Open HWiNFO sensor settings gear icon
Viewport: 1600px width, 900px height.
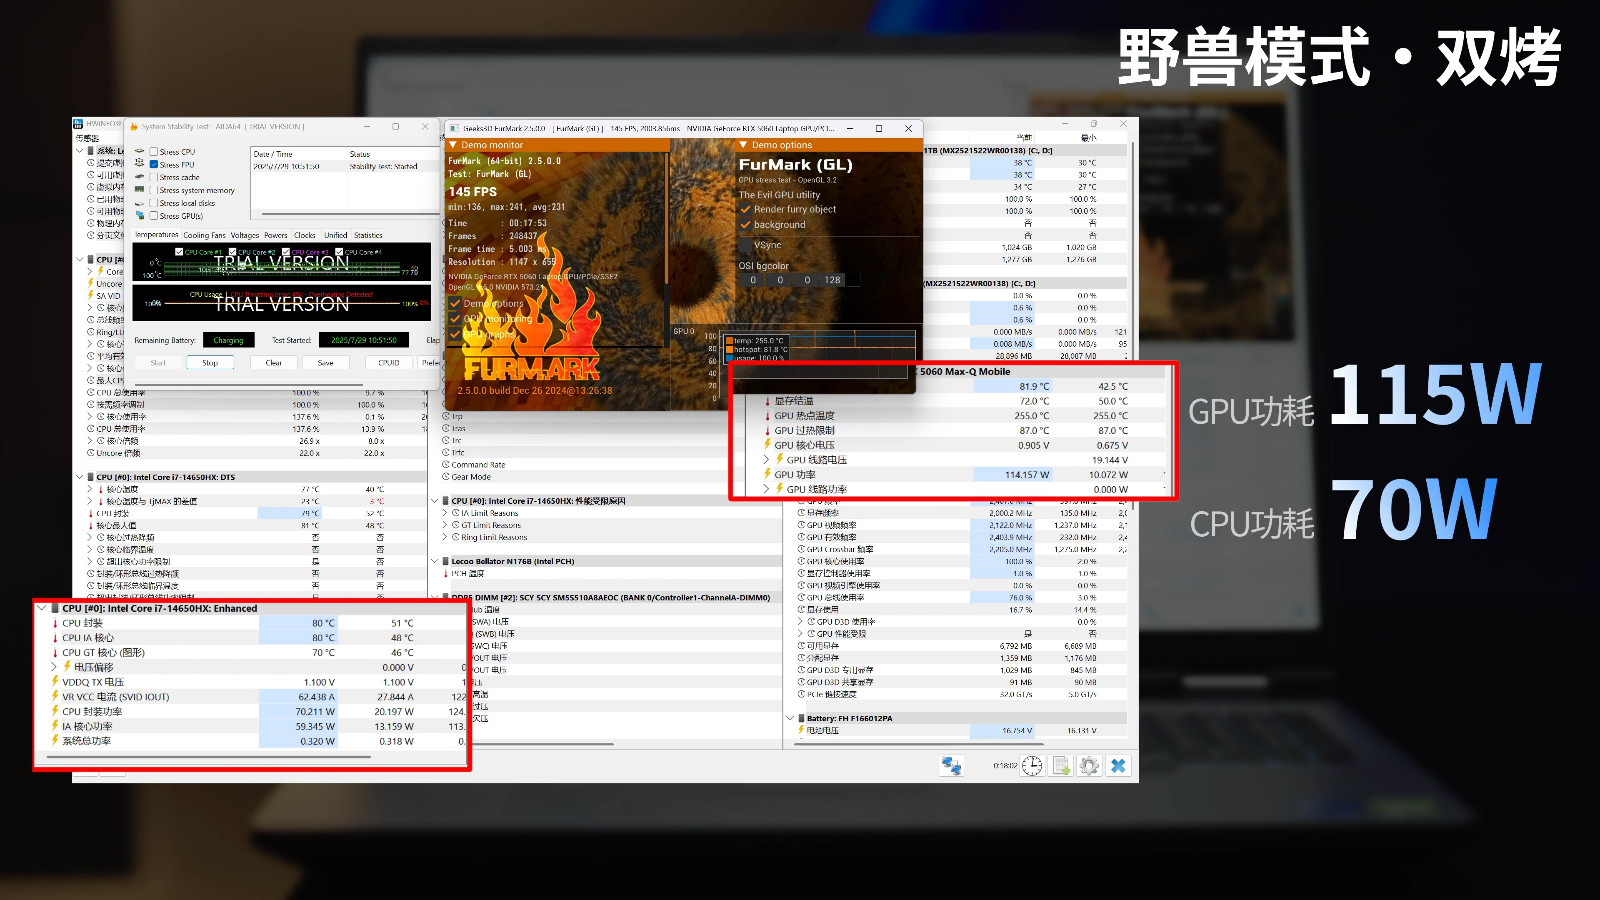(x=1089, y=766)
